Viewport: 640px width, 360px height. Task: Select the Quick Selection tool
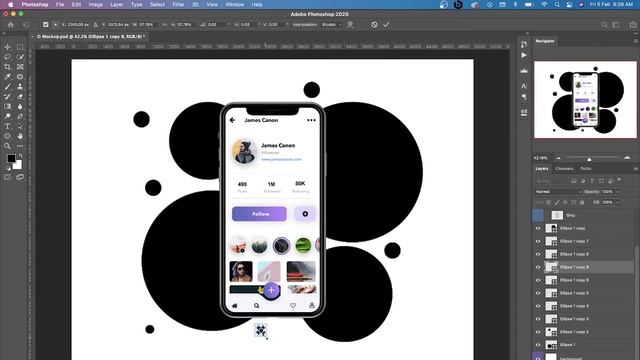pos(20,57)
